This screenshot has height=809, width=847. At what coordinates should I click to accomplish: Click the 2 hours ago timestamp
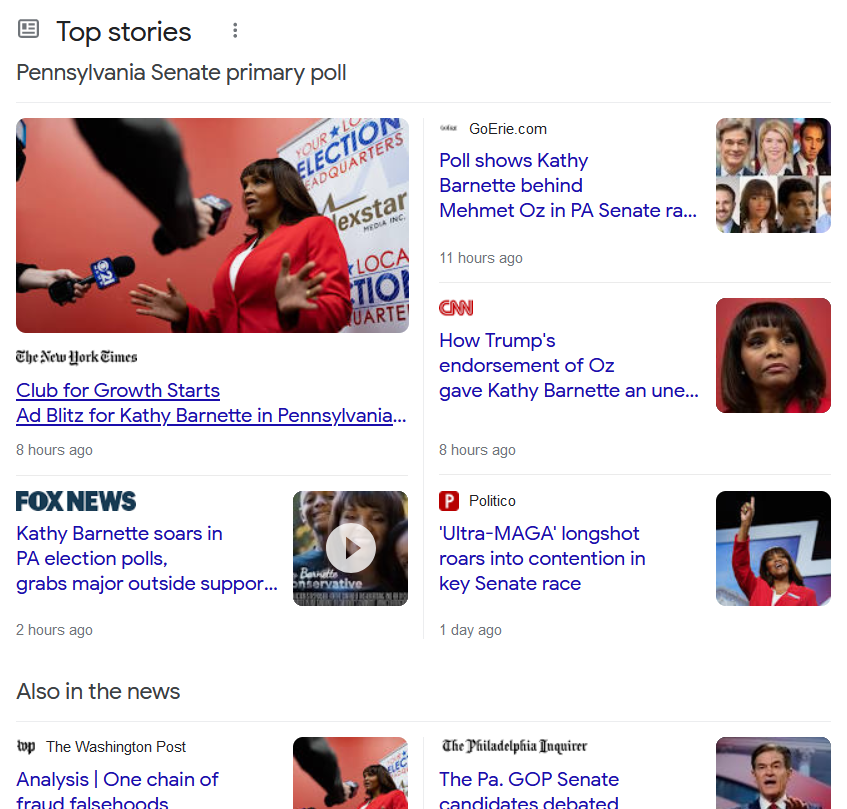[x=54, y=630]
